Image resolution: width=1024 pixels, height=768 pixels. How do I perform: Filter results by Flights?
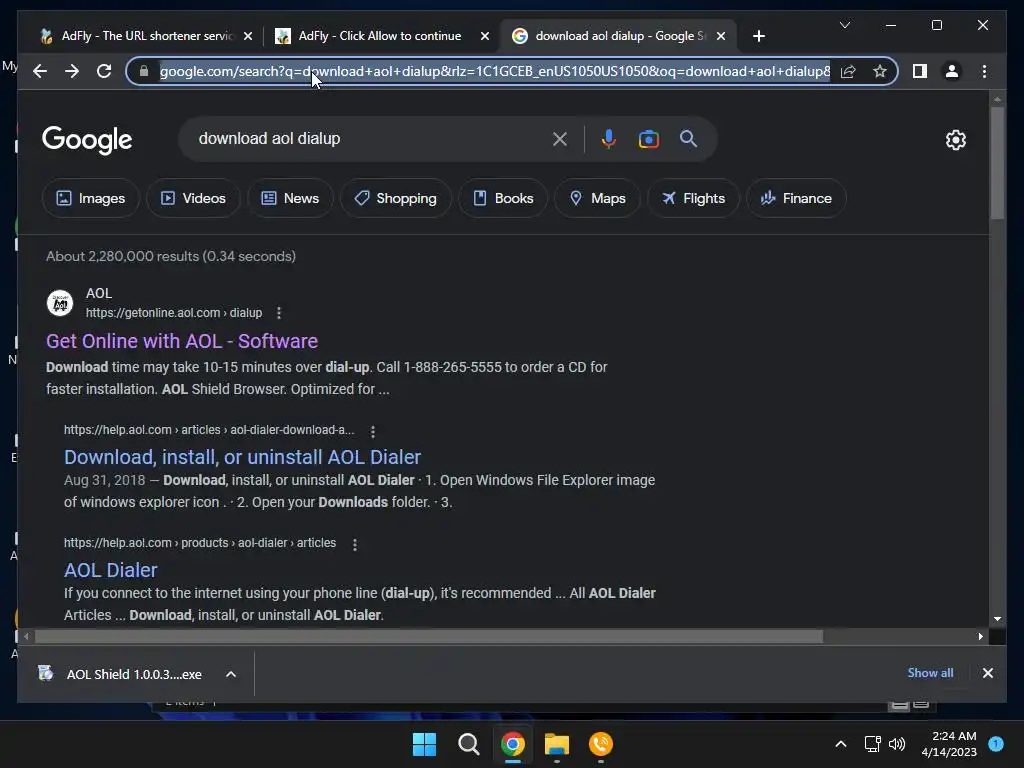pyautogui.click(x=693, y=198)
